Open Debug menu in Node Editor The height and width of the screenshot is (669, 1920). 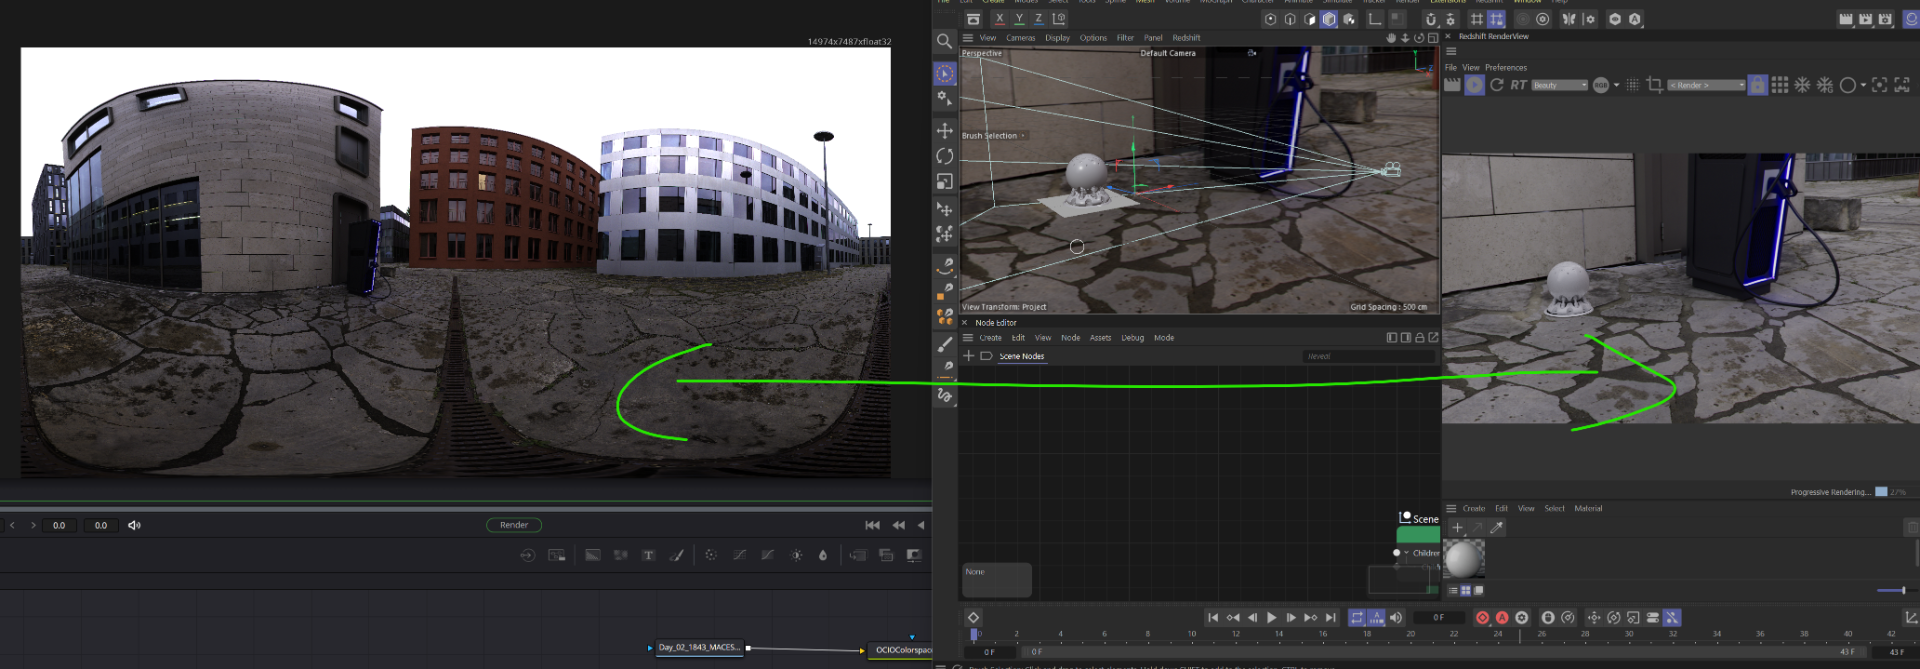[x=1132, y=338]
